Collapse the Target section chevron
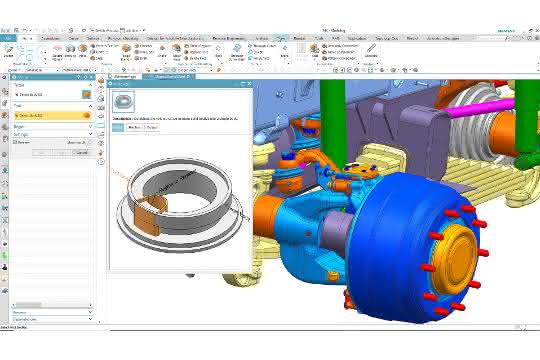 pos(91,85)
